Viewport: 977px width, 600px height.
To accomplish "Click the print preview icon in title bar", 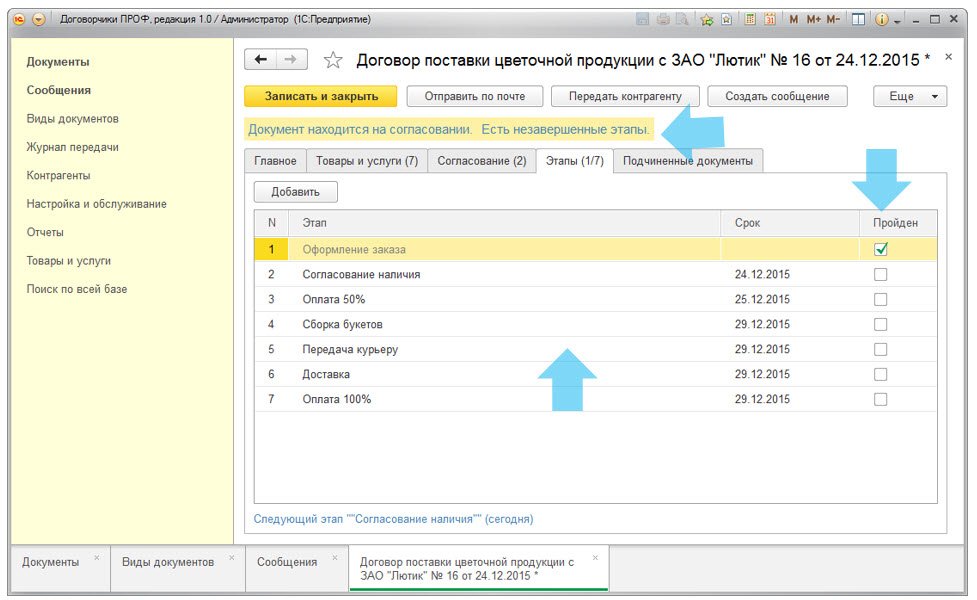I will pos(683,19).
